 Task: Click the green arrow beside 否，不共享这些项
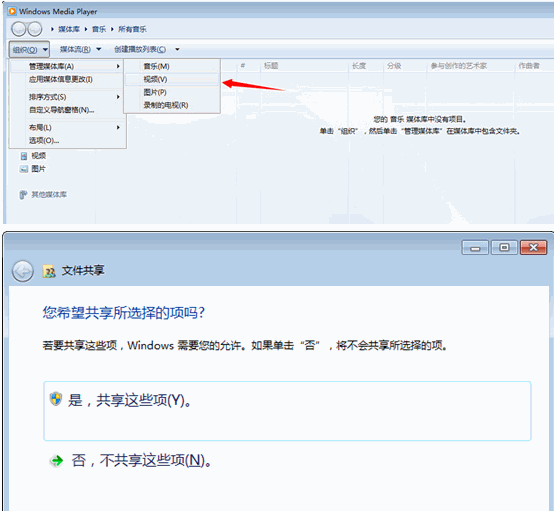pyautogui.click(x=56, y=460)
